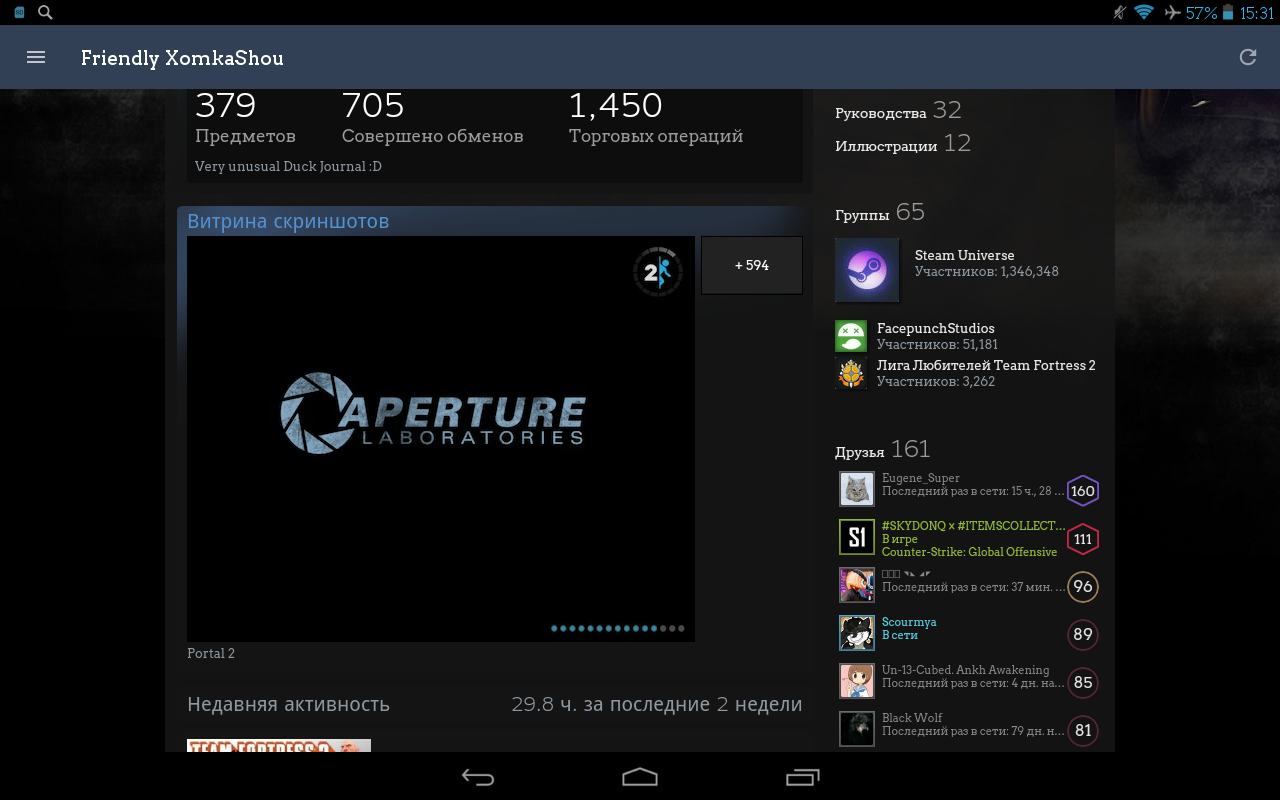
Task: Tap level 89 badge beside Scourmya
Action: pyautogui.click(x=1083, y=635)
